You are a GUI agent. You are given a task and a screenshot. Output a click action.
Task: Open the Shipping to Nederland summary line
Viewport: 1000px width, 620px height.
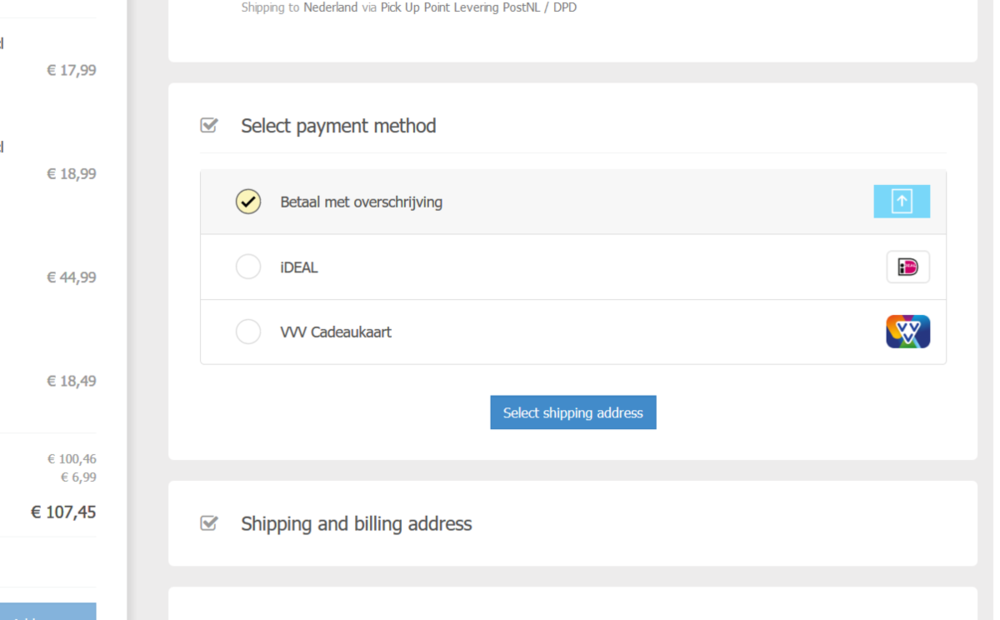click(408, 8)
